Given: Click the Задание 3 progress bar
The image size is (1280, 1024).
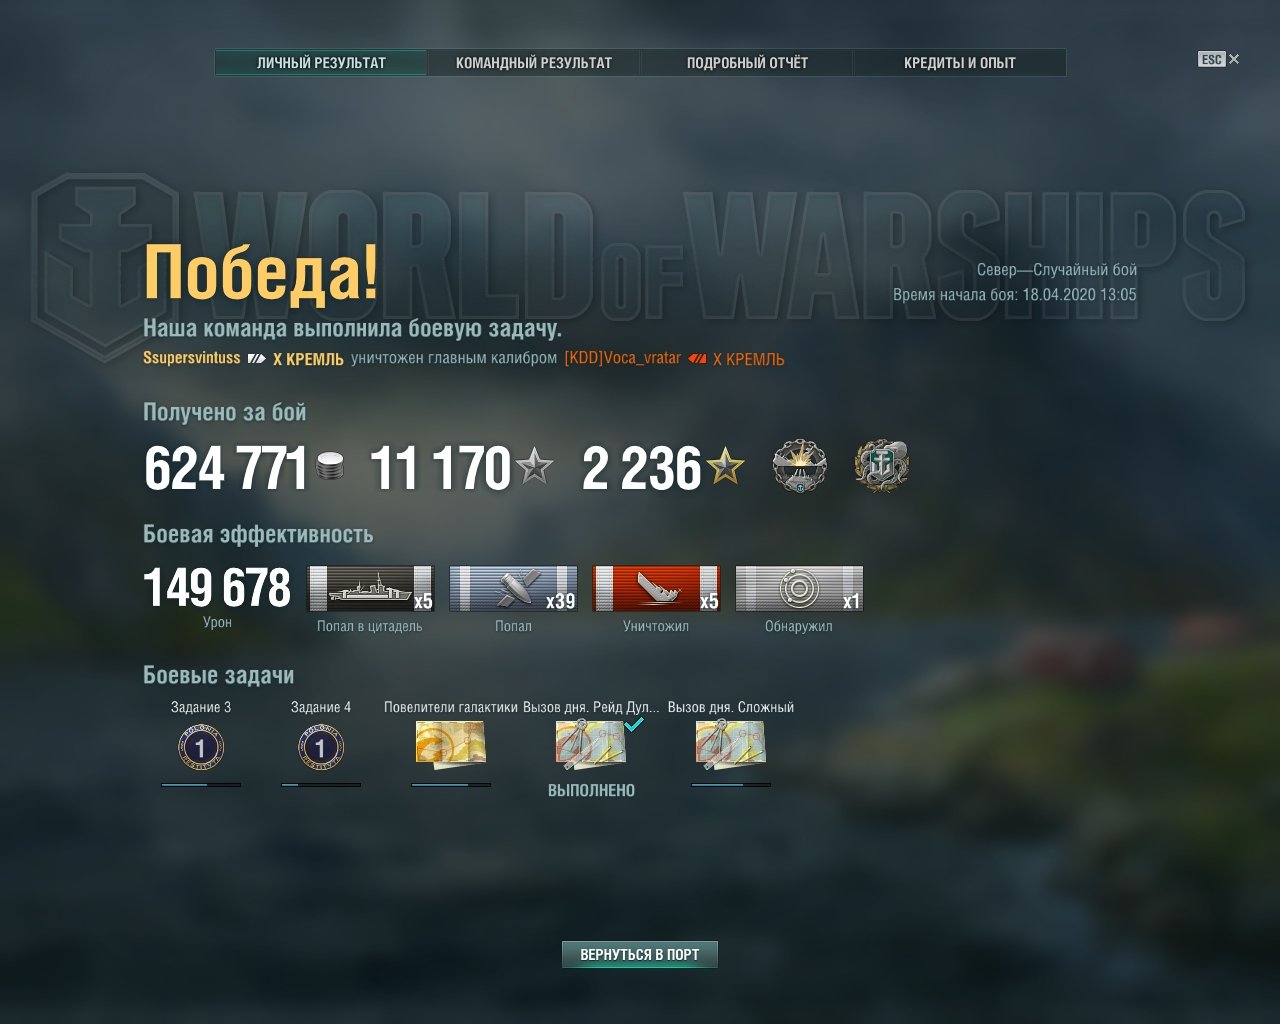Looking at the screenshot, I should tap(201, 785).
